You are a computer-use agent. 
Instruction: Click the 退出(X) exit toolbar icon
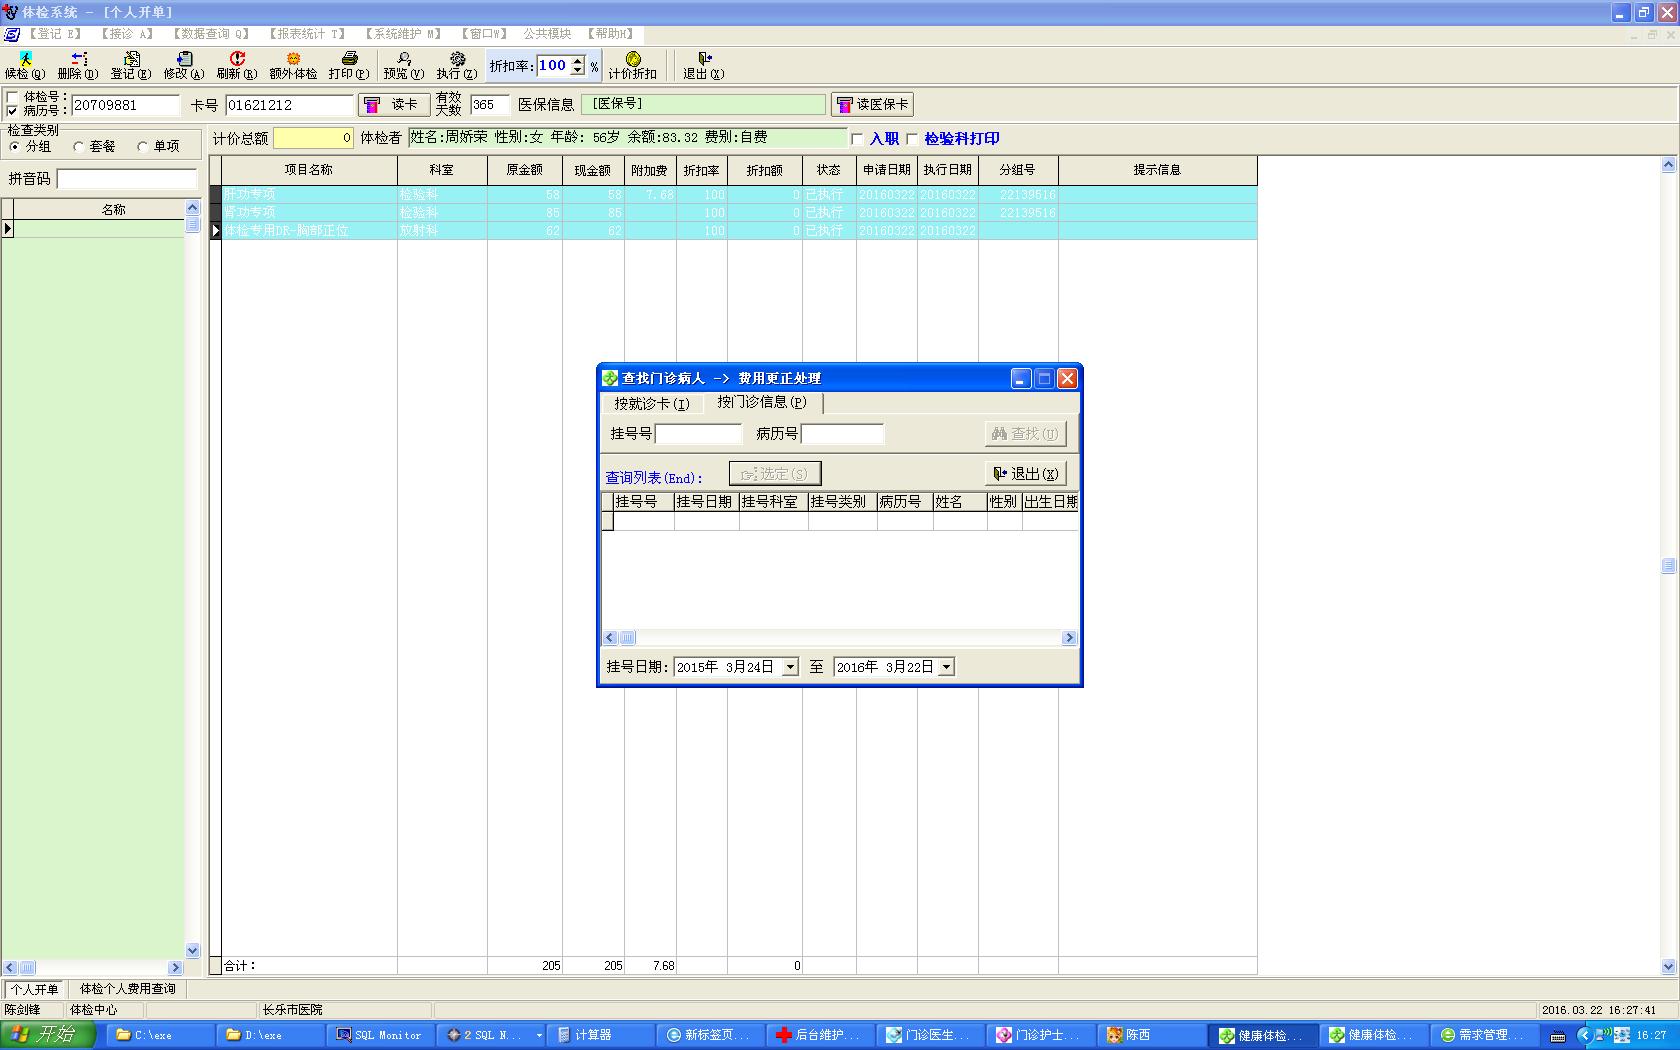[704, 66]
